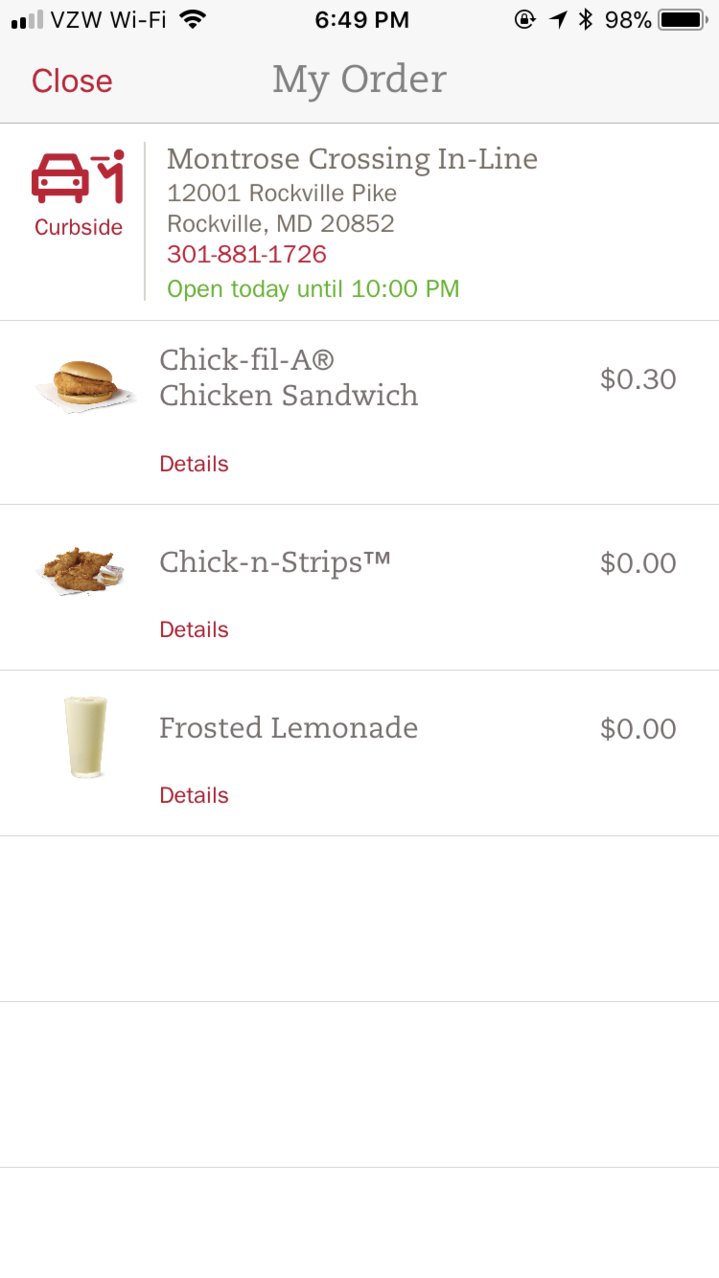Open Details for Chick-n-Strips
719x1278 pixels.
pyautogui.click(x=194, y=630)
